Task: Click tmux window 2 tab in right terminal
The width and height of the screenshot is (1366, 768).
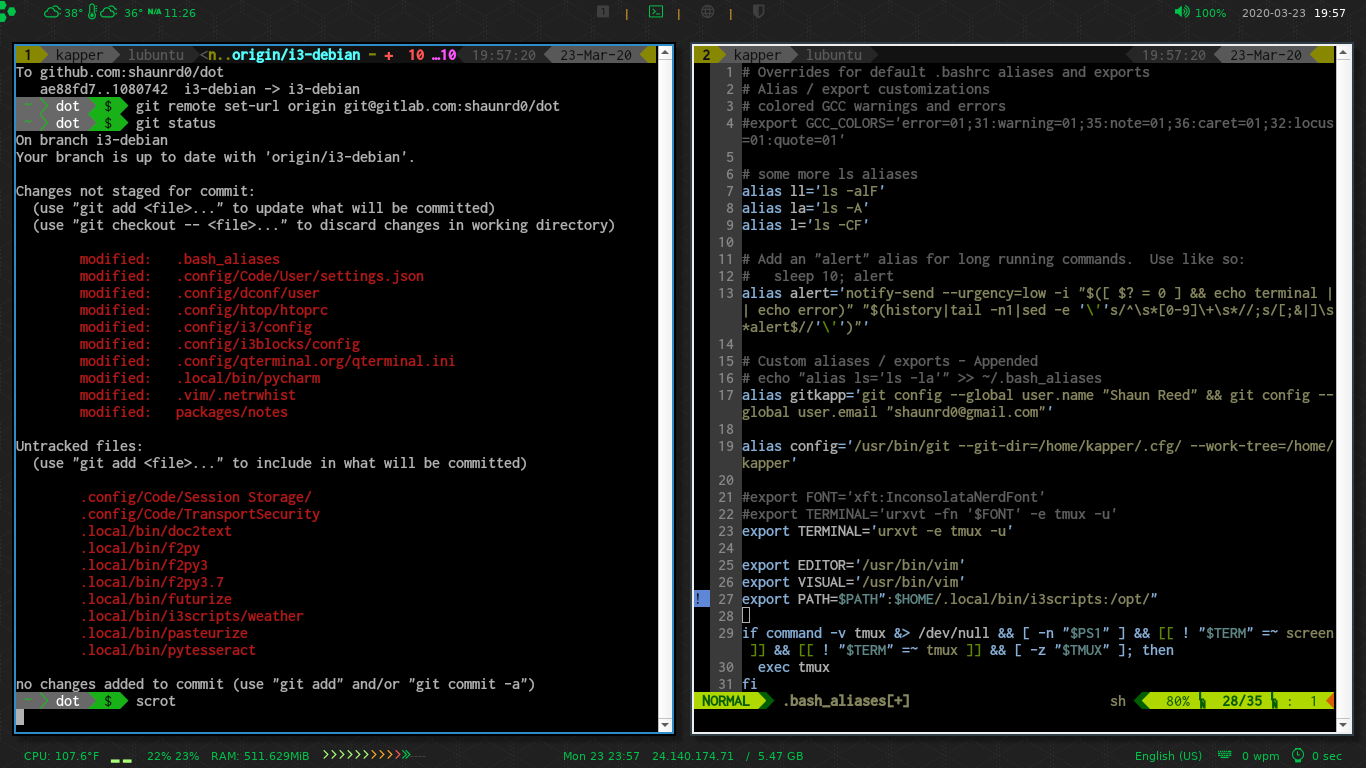Action: click(x=708, y=55)
